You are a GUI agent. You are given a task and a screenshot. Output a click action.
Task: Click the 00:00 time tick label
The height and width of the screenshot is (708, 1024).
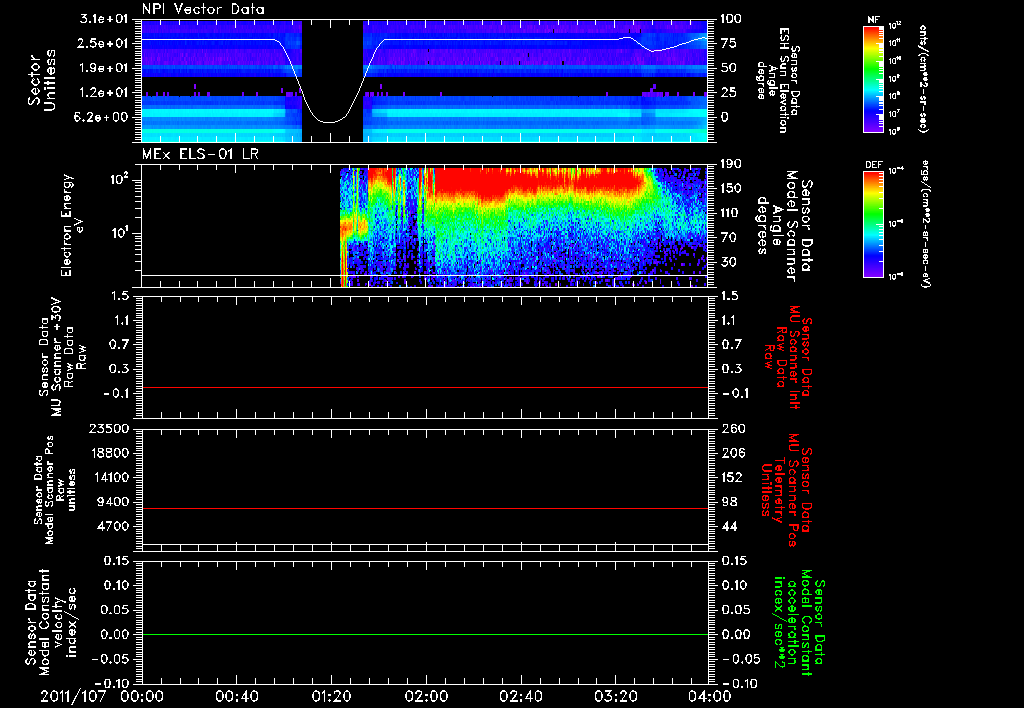(x=142, y=696)
